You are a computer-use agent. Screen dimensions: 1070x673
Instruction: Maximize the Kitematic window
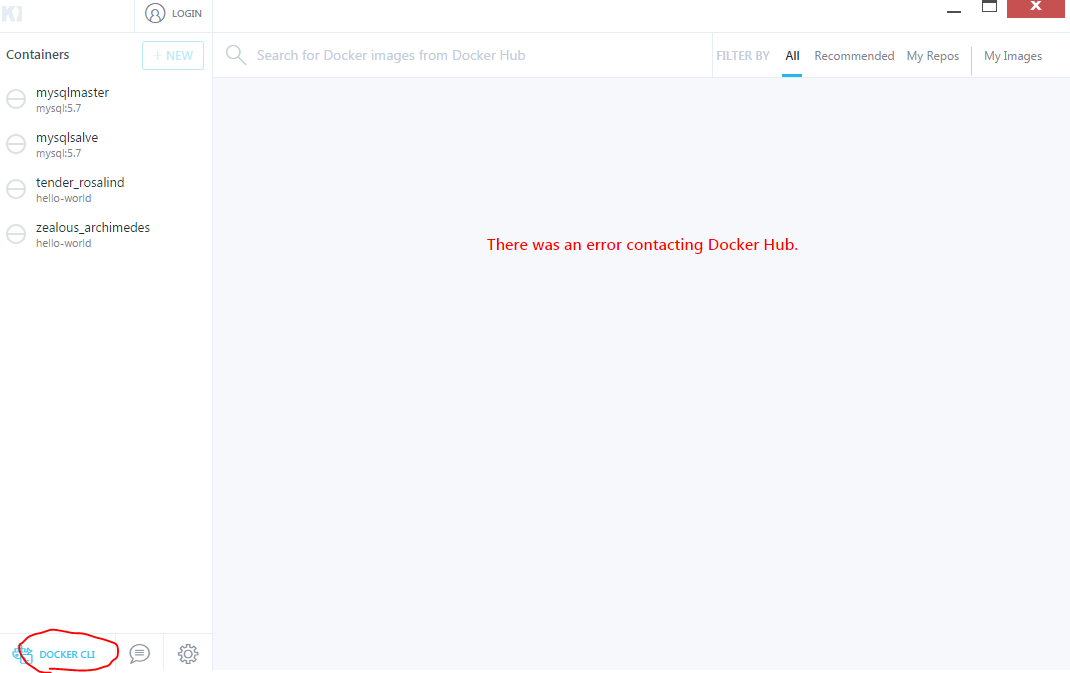tap(989, 6)
